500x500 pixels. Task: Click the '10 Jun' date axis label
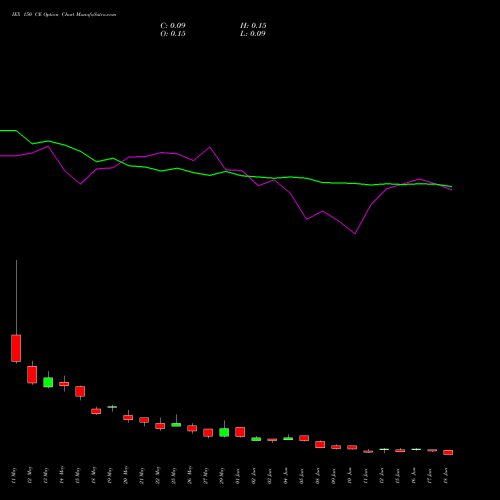pos(350,476)
